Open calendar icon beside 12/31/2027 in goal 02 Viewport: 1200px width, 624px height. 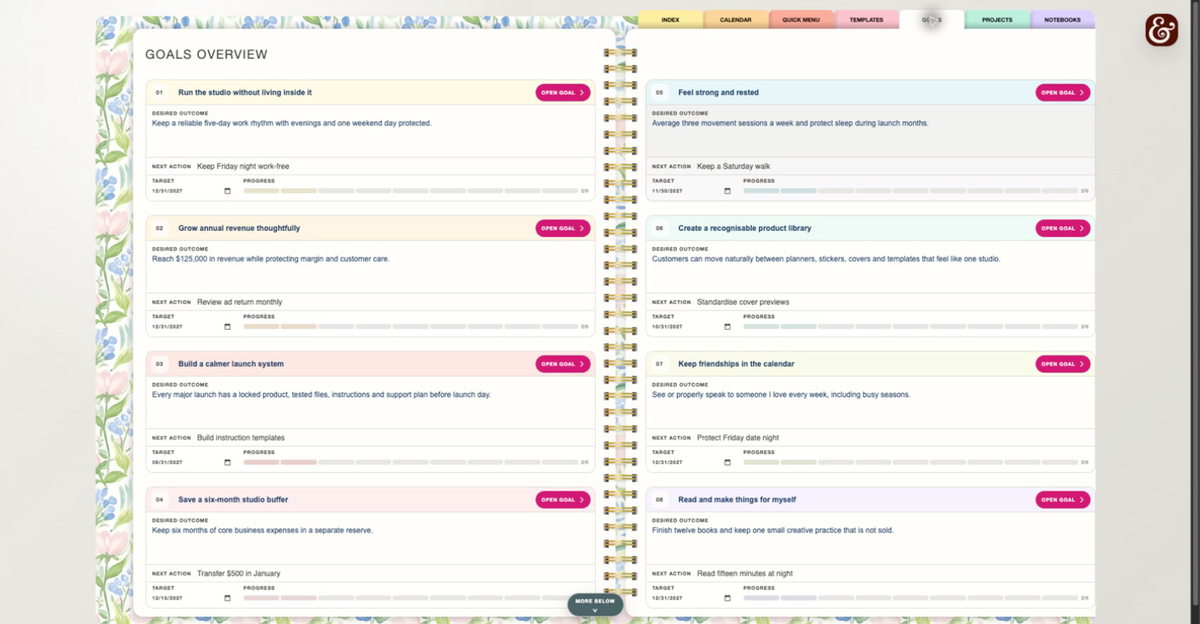pos(227,326)
